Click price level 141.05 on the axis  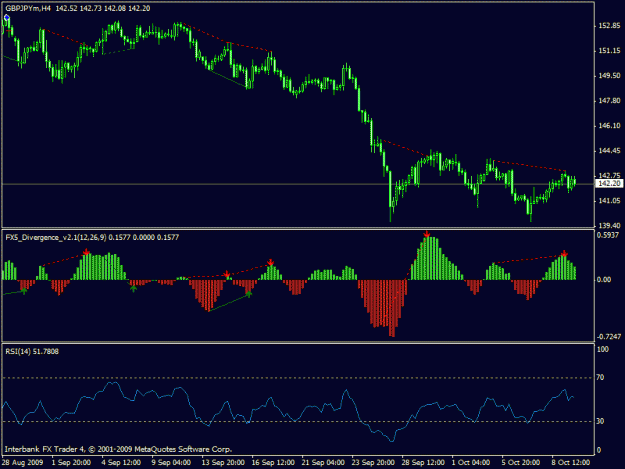(609, 200)
